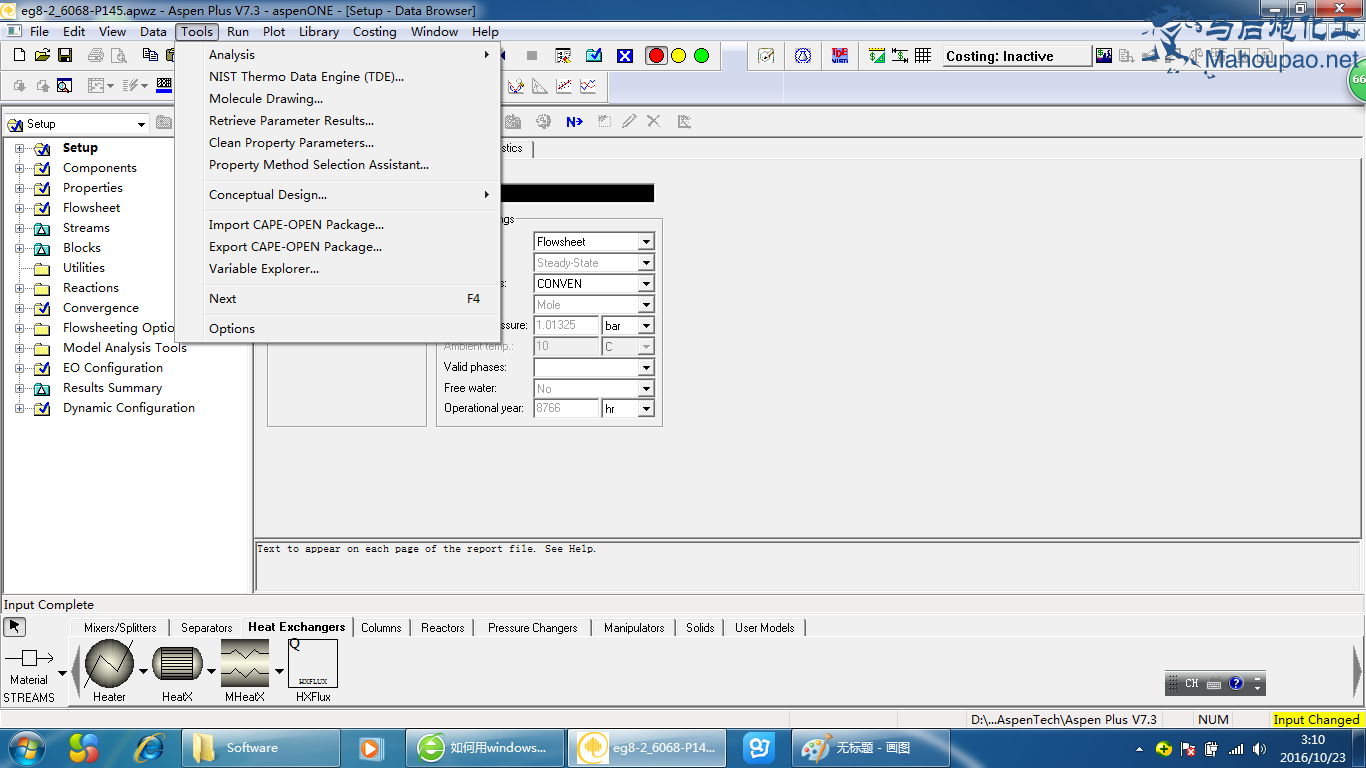Click the Operational year value field
The image size is (1366, 768).
[x=566, y=409]
